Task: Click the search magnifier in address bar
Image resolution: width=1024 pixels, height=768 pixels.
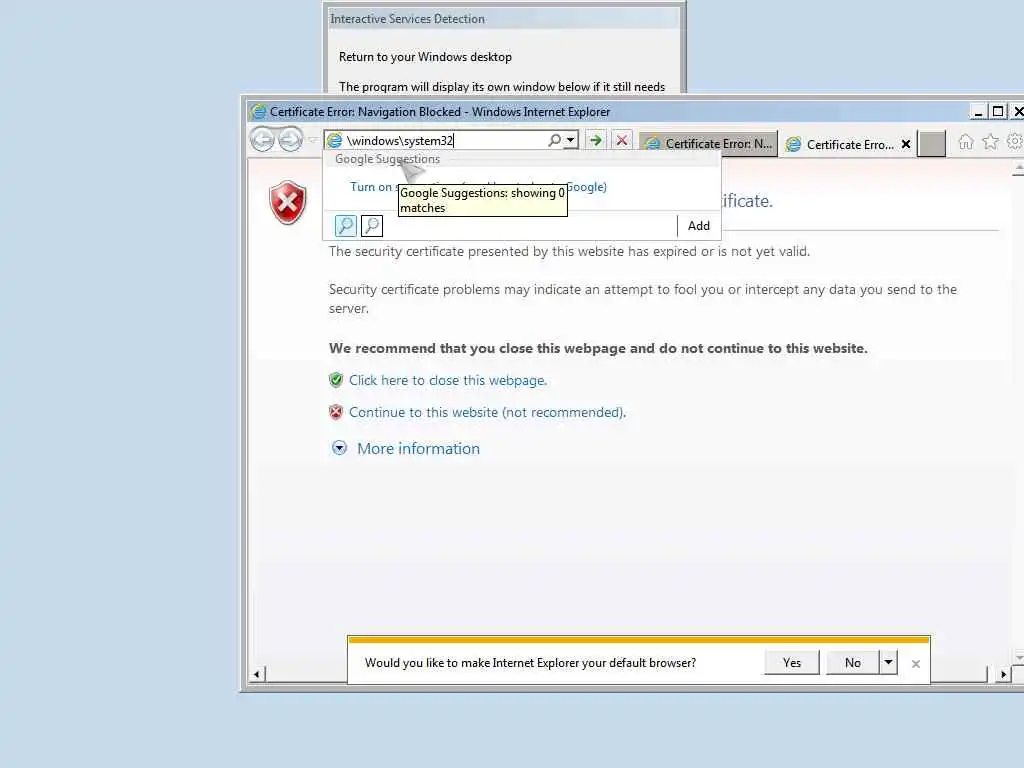Action: tap(554, 140)
